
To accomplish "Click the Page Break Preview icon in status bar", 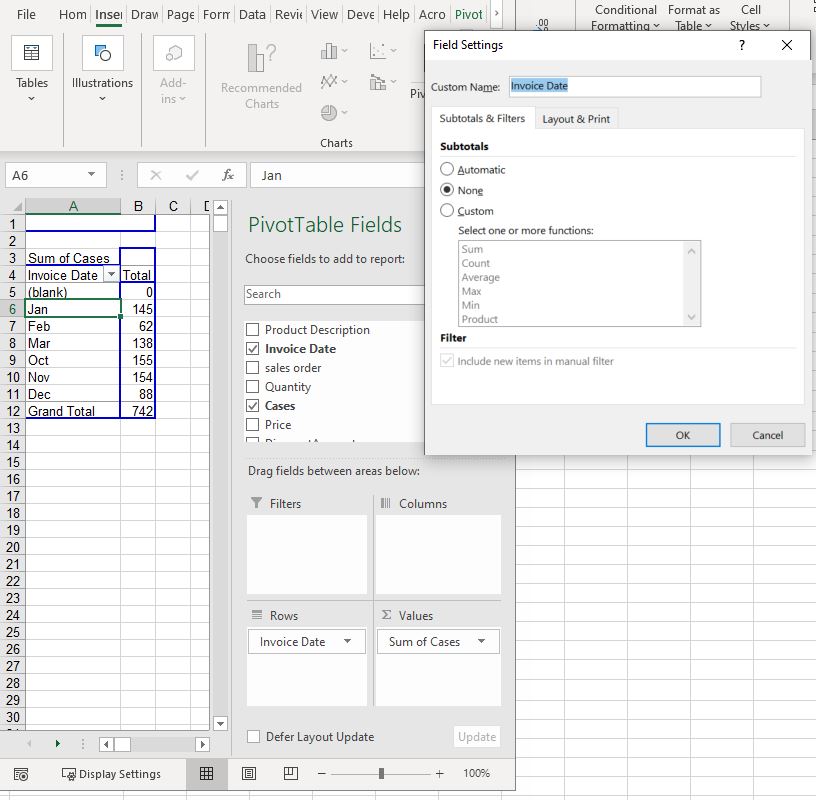I will pyautogui.click(x=290, y=773).
